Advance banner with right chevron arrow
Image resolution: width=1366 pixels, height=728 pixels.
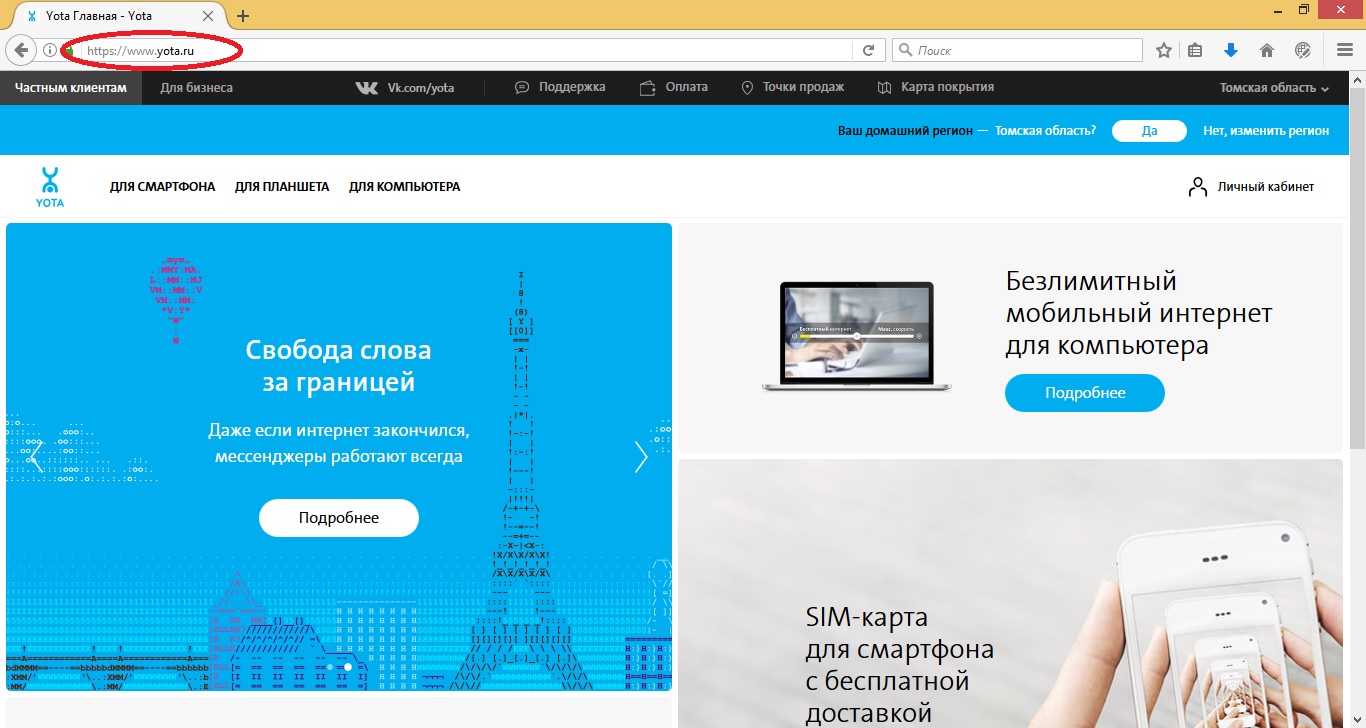click(641, 457)
